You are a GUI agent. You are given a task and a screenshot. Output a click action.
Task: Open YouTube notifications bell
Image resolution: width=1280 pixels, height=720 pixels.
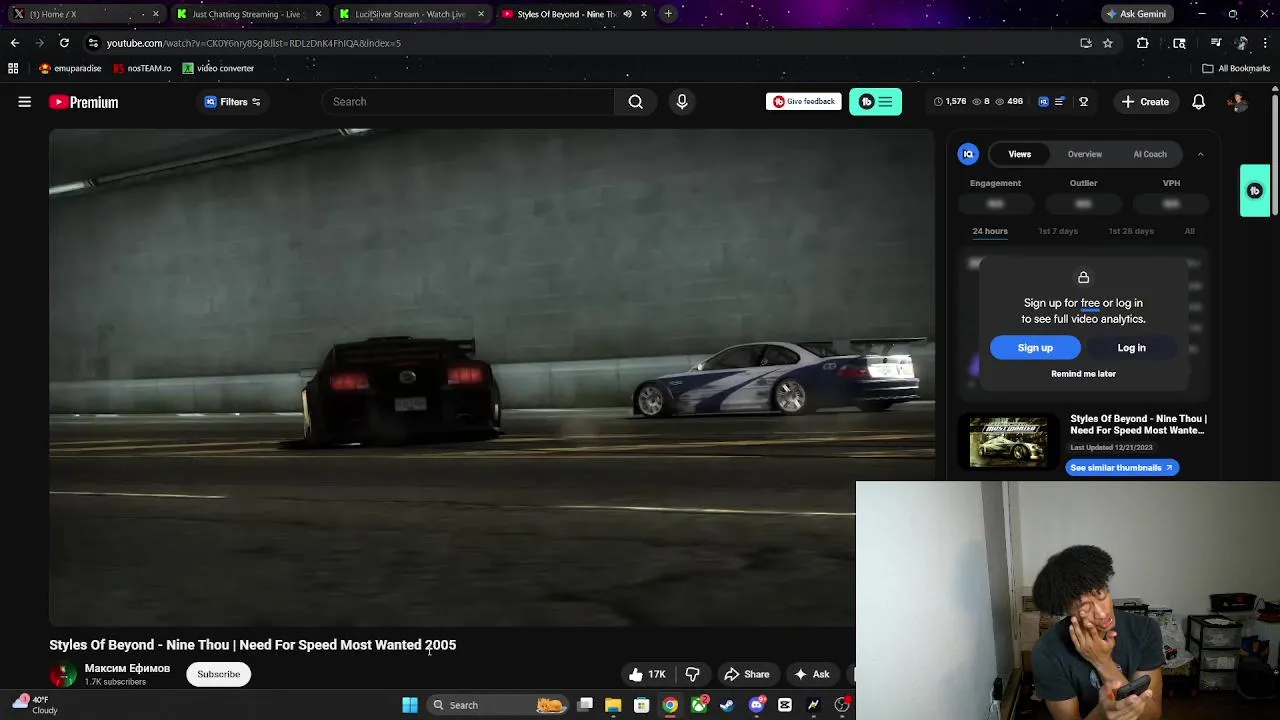[x=1198, y=102]
